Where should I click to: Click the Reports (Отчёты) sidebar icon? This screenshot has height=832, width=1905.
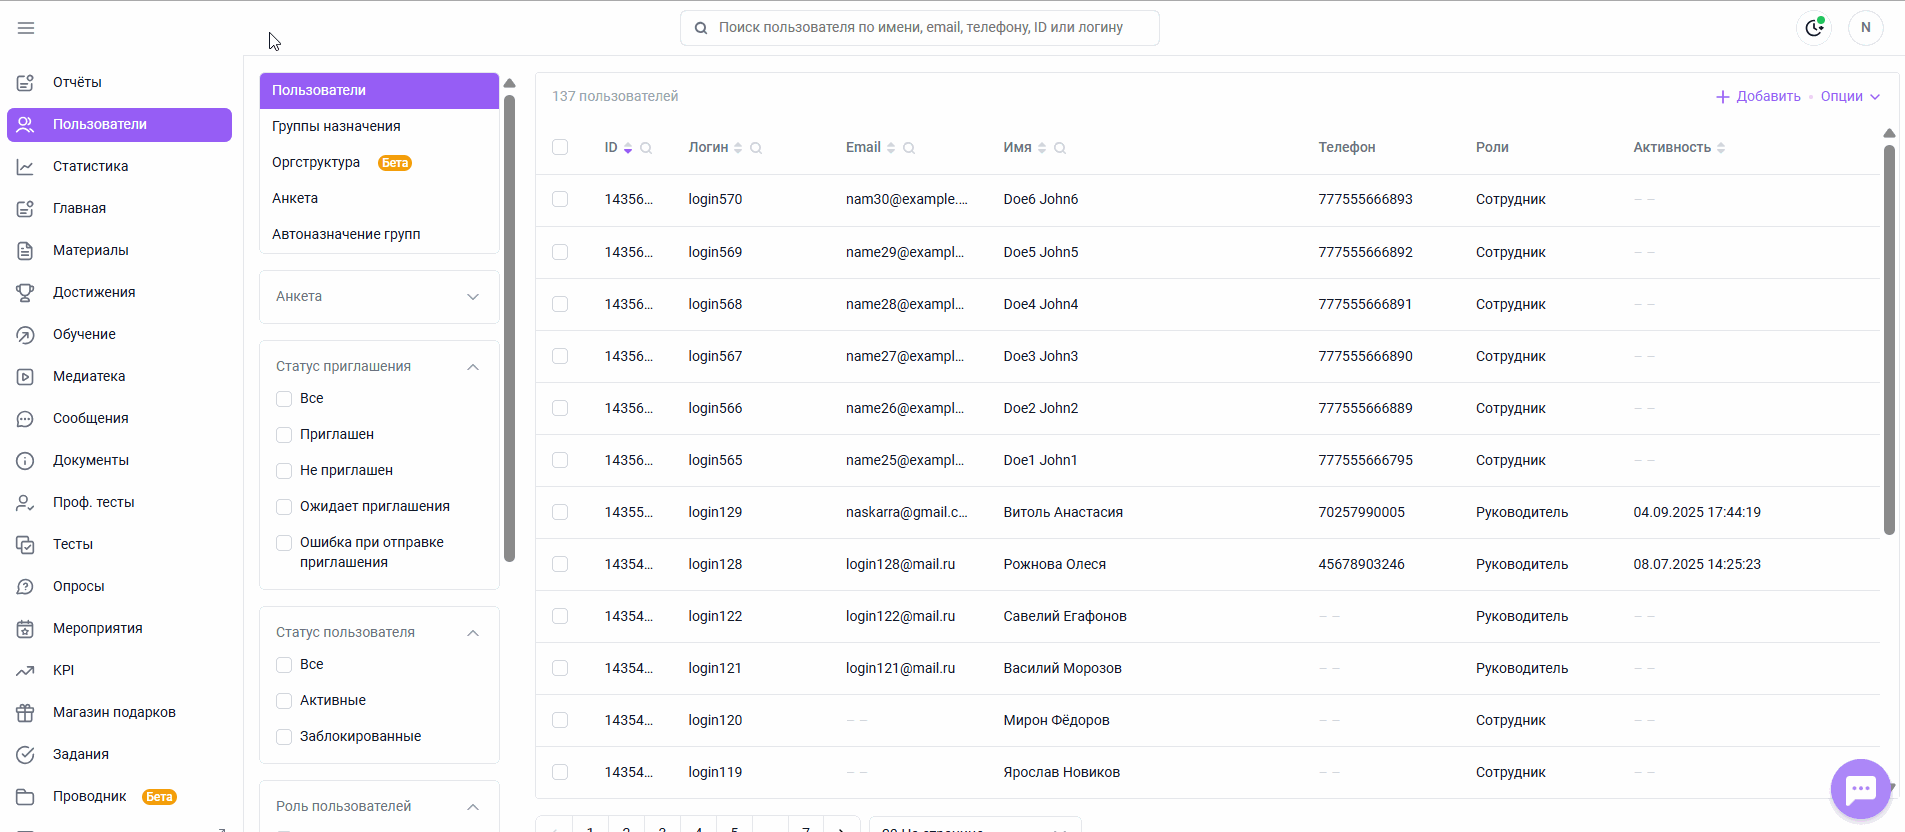tap(26, 82)
